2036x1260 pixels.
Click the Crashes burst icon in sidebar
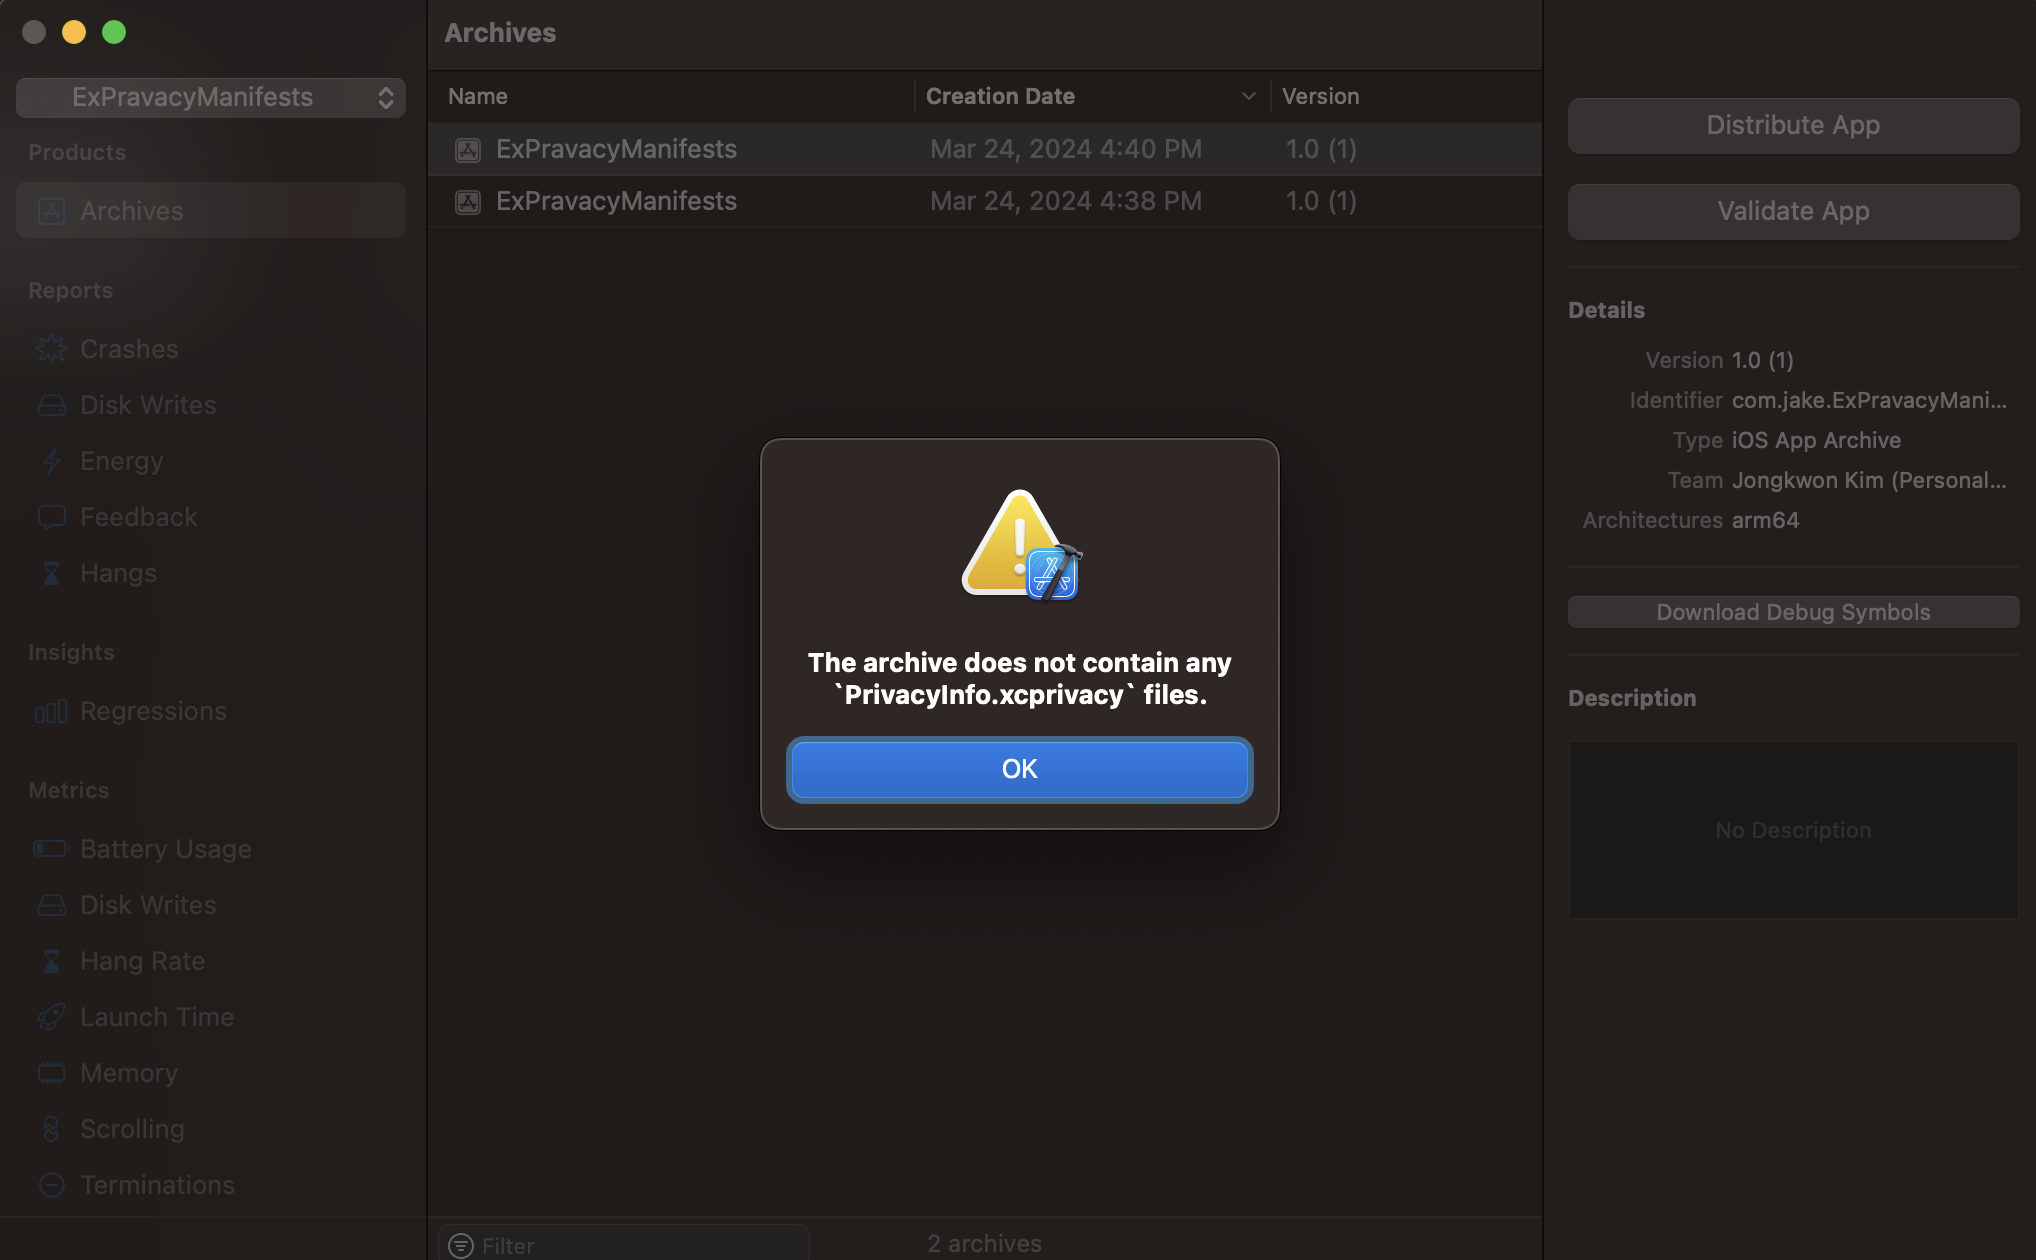coord(51,349)
